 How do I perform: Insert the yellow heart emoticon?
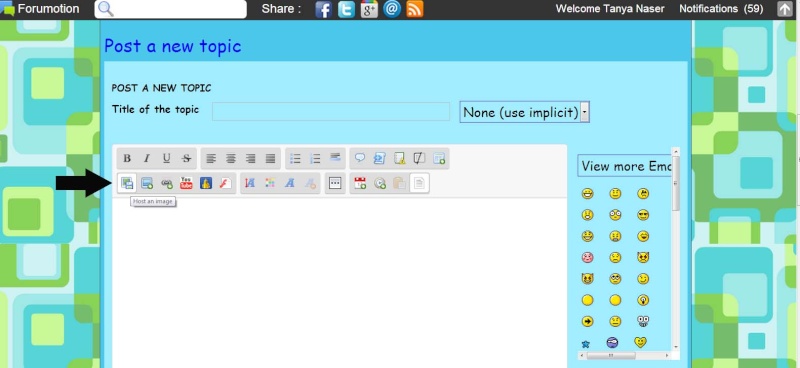click(640, 342)
